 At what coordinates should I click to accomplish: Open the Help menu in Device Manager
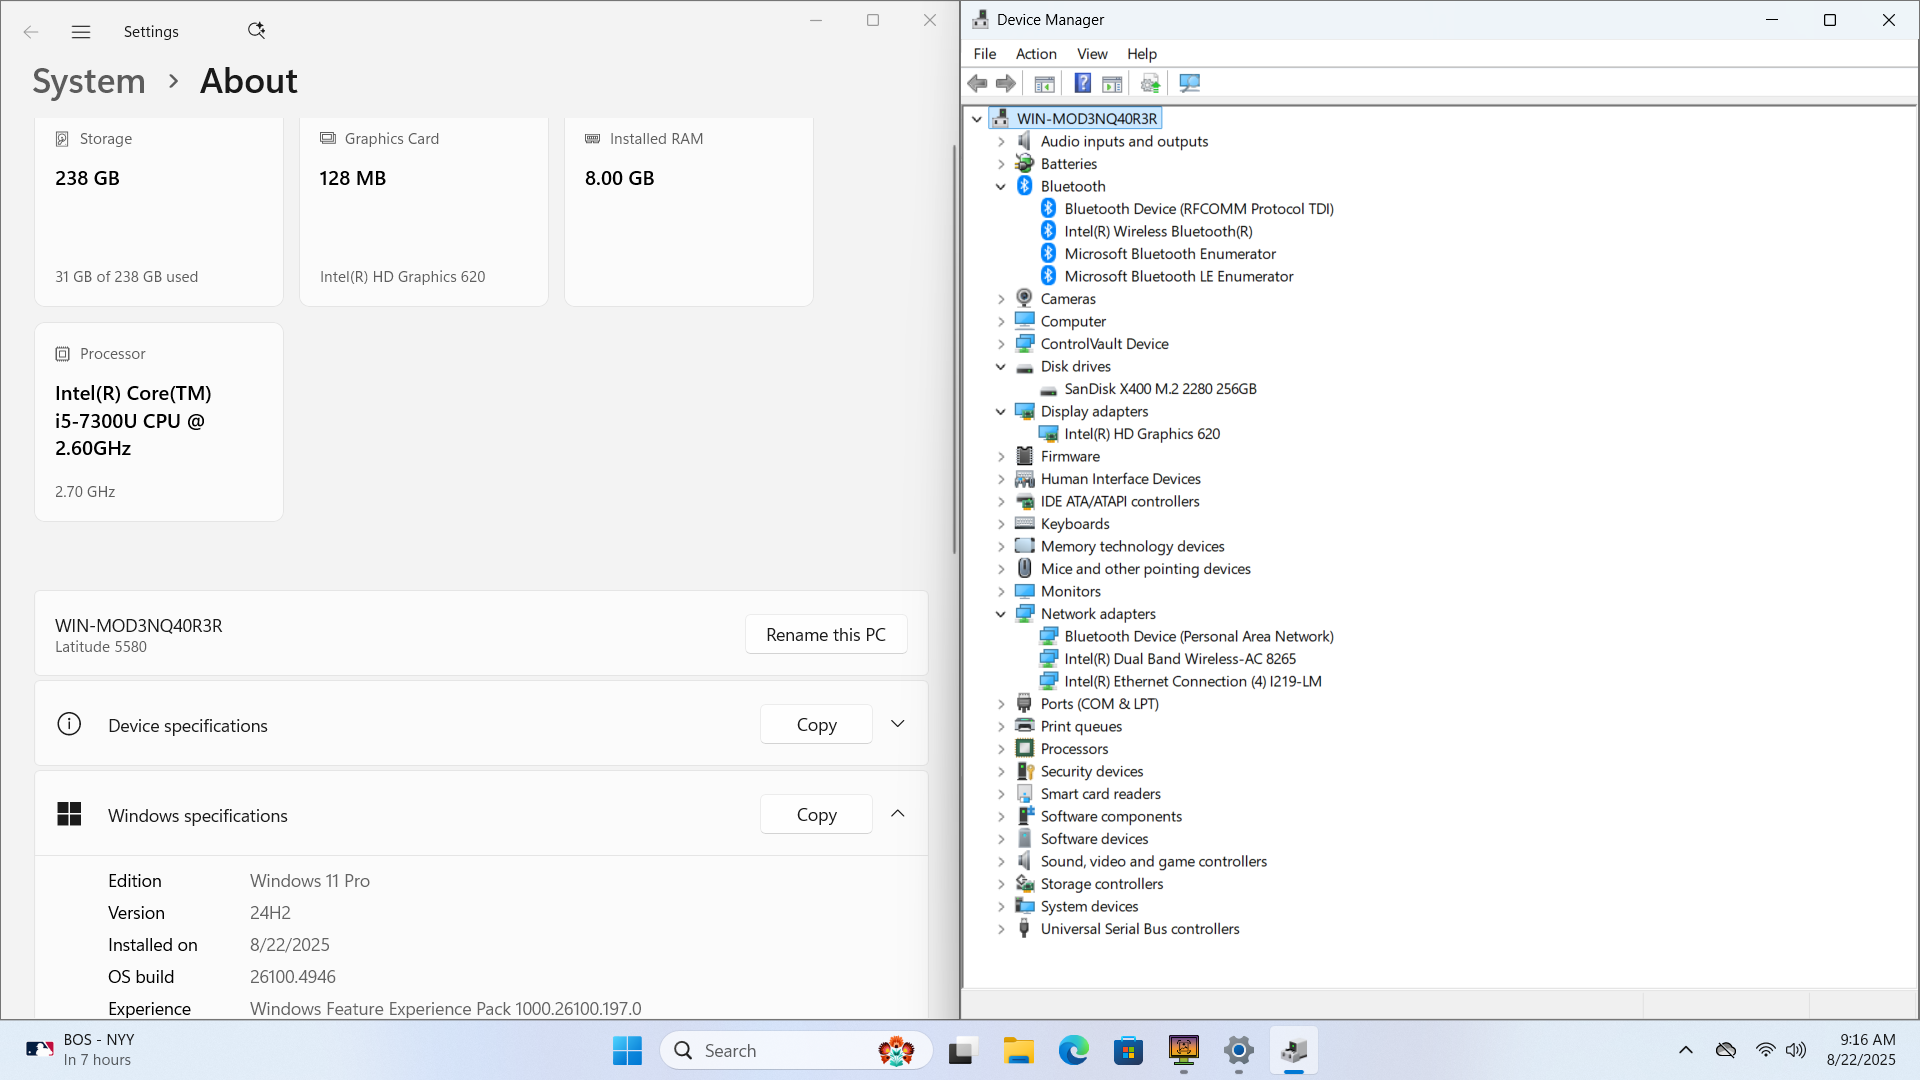(x=1141, y=54)
